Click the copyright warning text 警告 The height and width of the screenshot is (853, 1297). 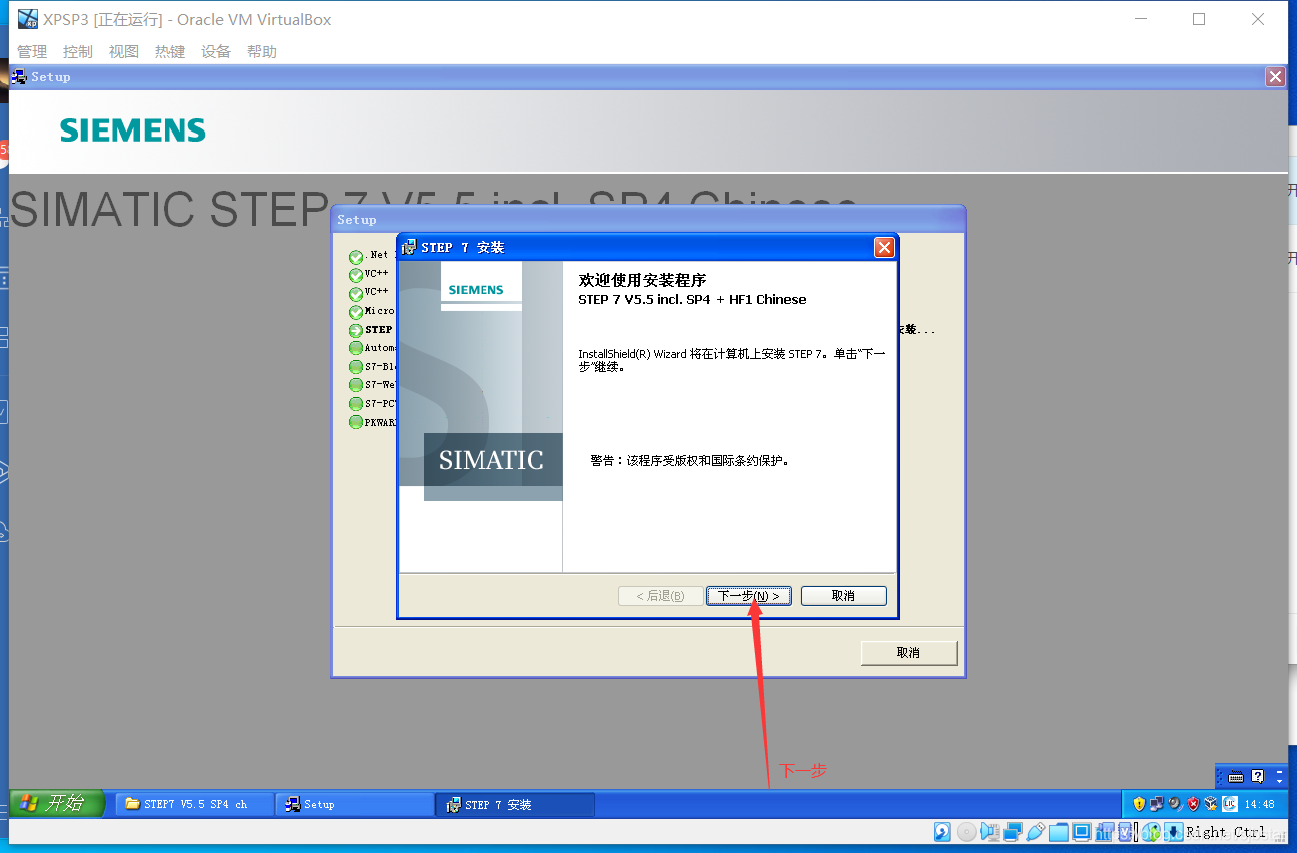(689, 461)
